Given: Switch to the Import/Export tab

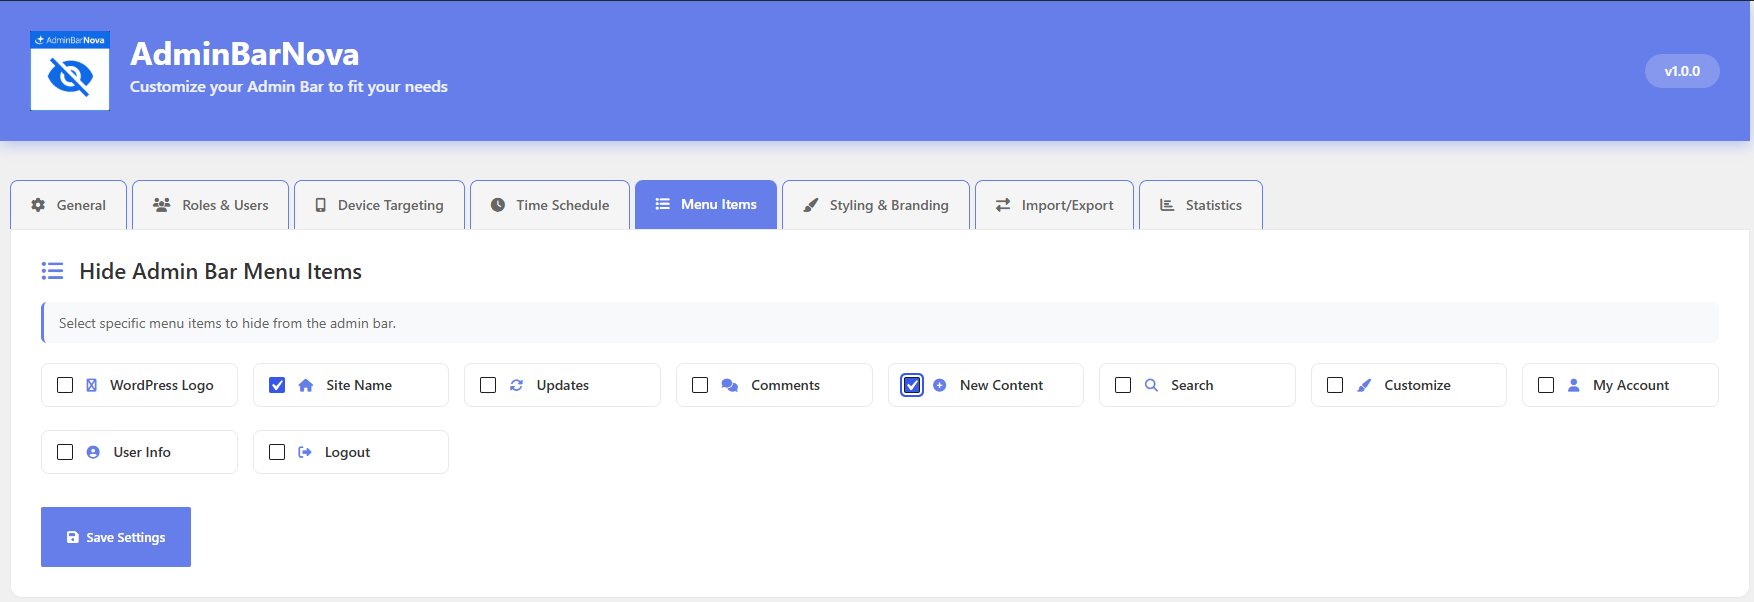Looking at the screenshot, I should point(1055,205).
